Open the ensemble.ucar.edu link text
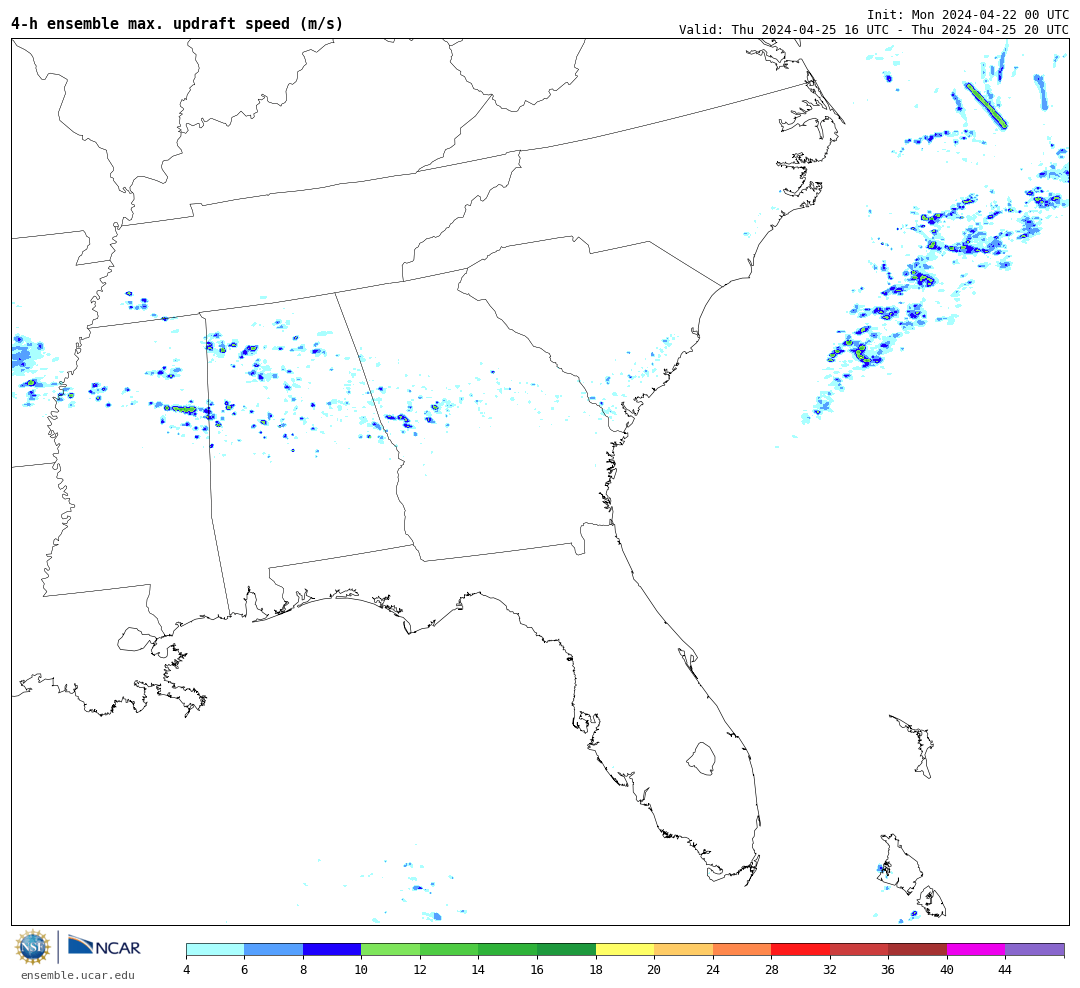Viewport: 1080px width, 988px height. point(78,975)
